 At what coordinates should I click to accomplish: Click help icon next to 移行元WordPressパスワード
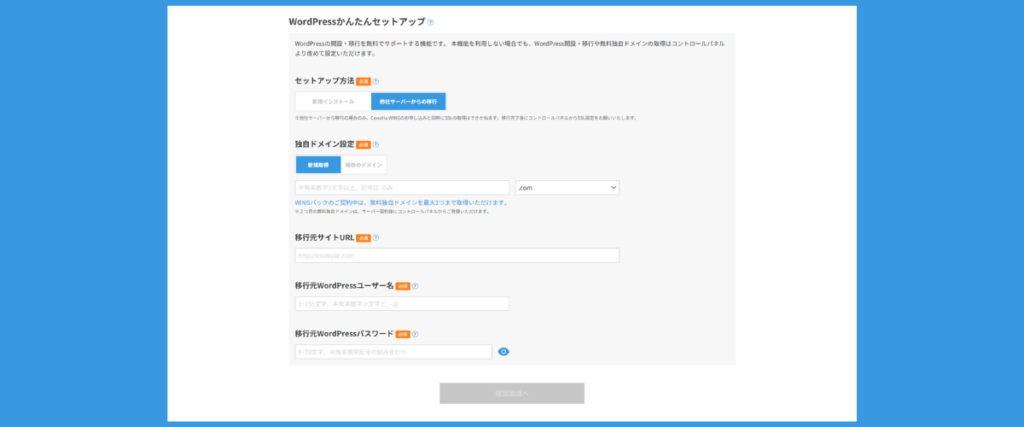(415, 334)
